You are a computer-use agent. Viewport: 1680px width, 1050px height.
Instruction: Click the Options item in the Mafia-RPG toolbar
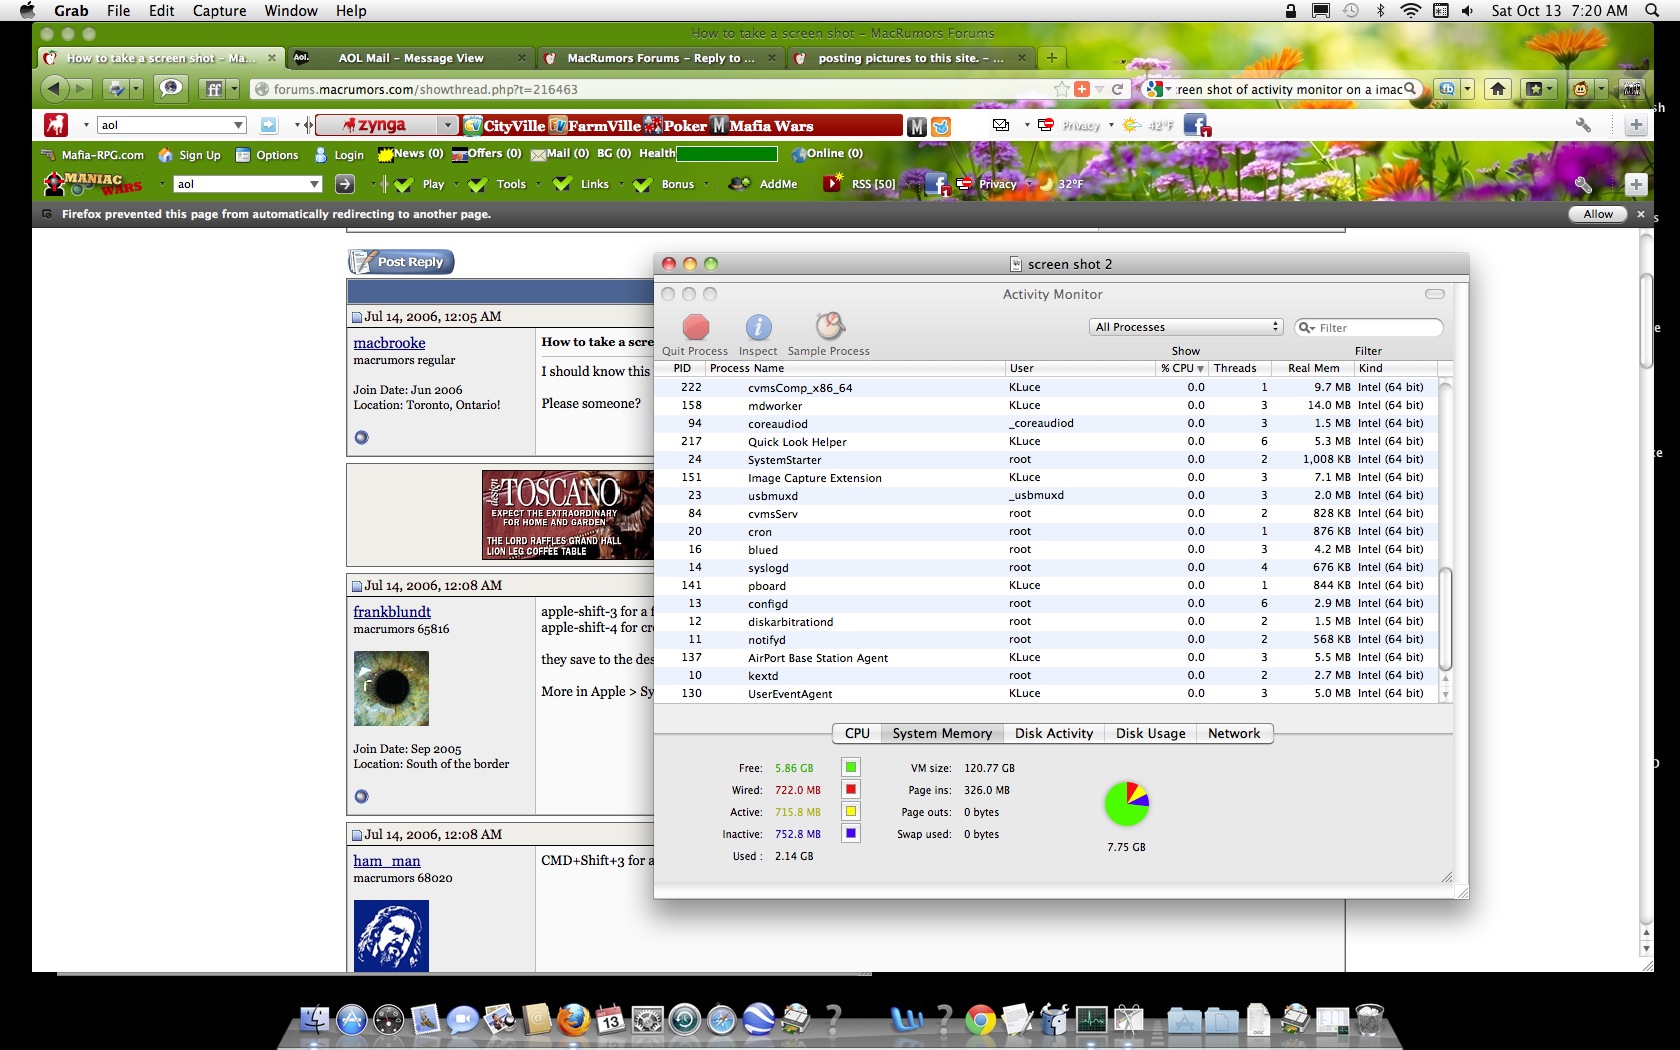267,155
